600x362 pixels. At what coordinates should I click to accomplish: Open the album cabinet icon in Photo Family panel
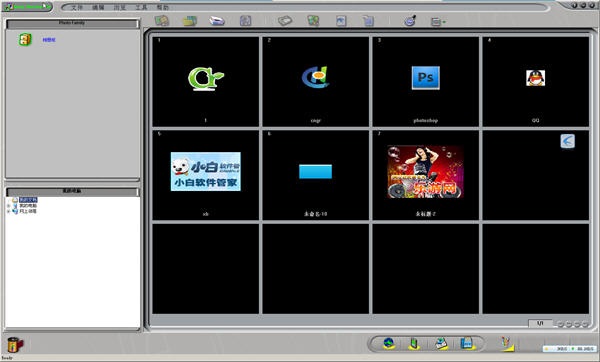25,39
